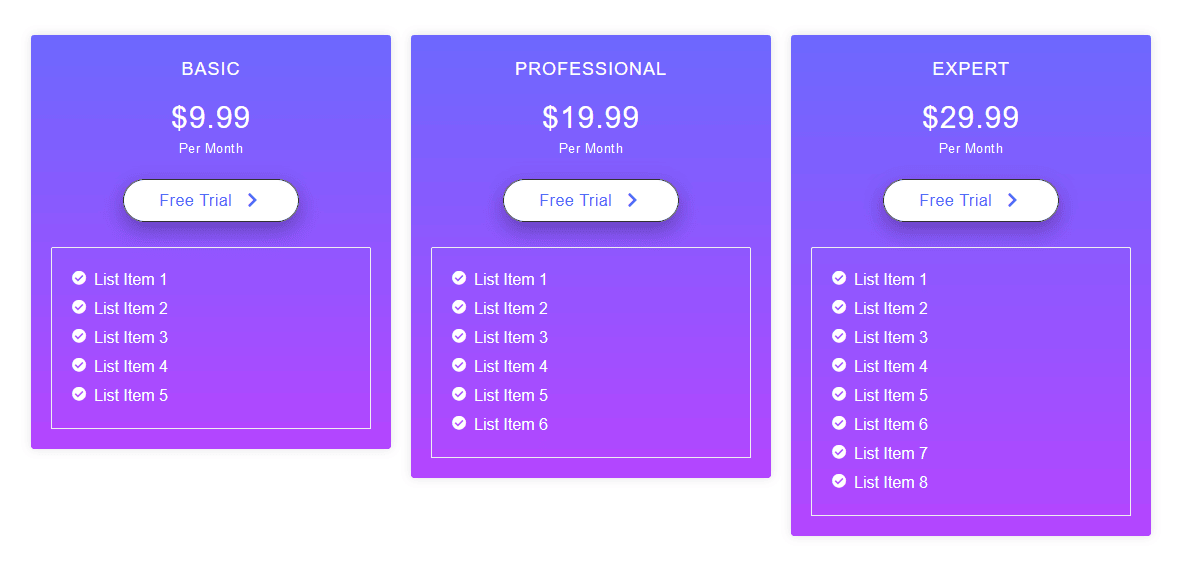Click the EXPERT plan heading
1185x568 pixels.
tap(970, 69)
